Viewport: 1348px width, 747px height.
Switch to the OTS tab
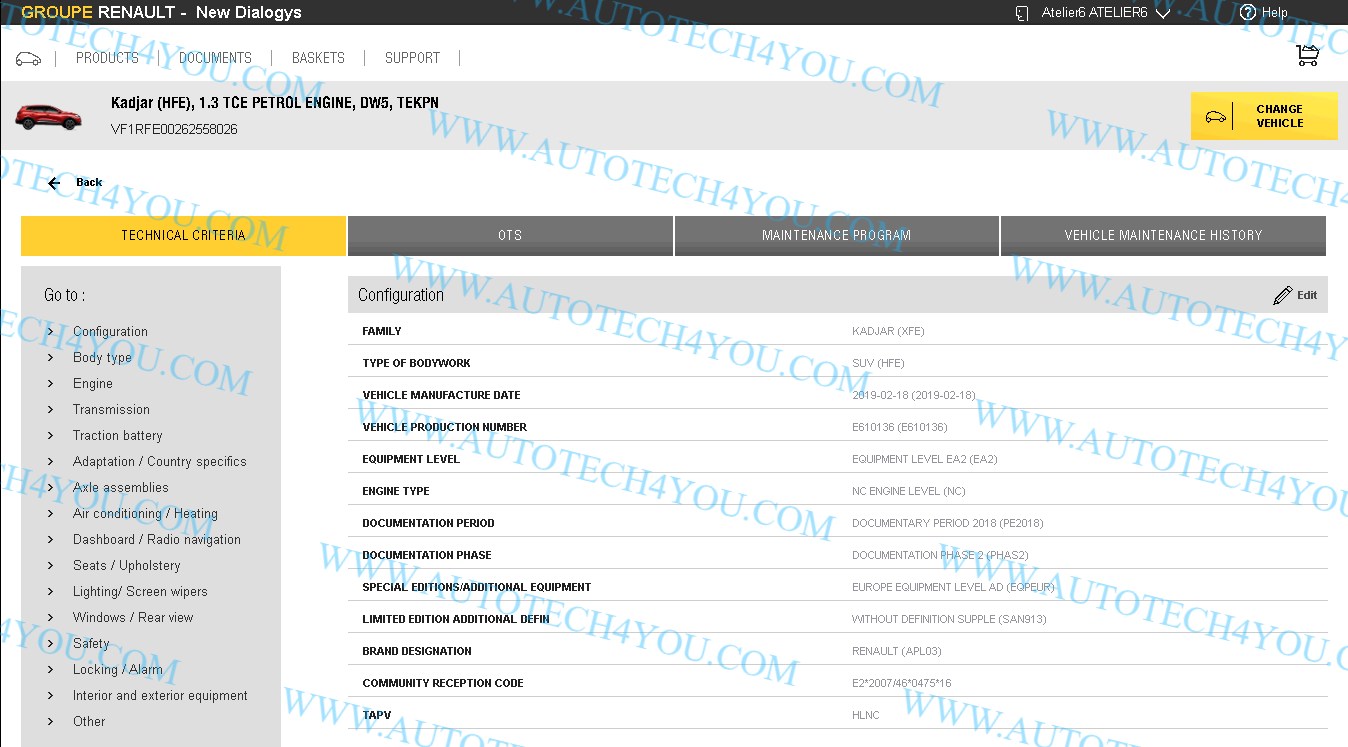tap(510, 235)
